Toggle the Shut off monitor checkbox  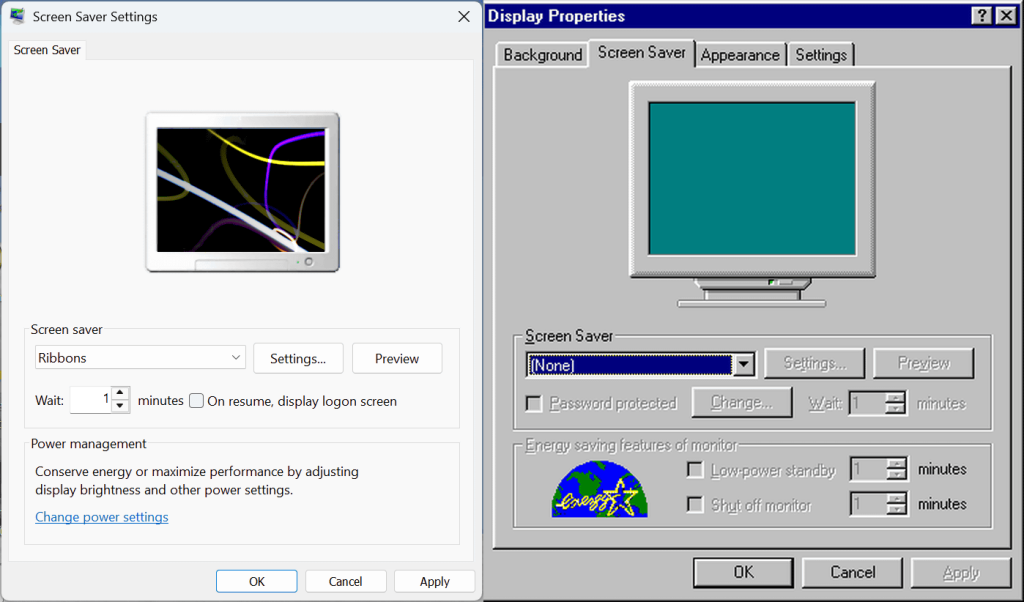pos(695,505)
